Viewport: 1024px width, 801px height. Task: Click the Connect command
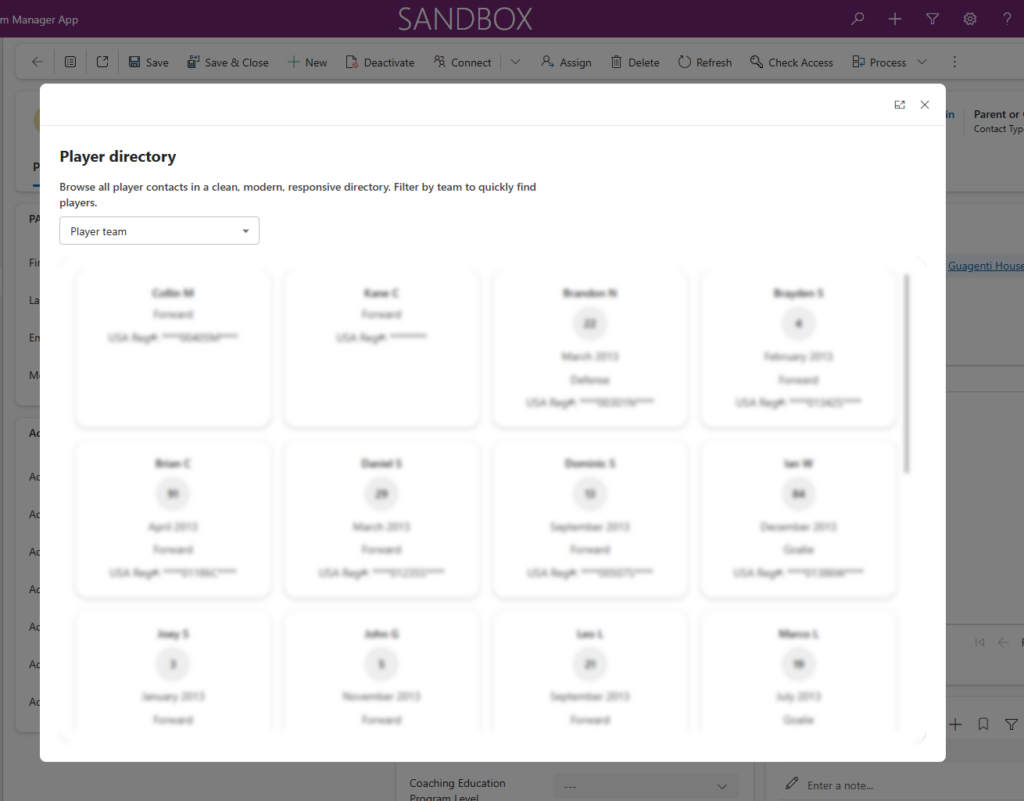pyautogui.click(x=462, y=62)
